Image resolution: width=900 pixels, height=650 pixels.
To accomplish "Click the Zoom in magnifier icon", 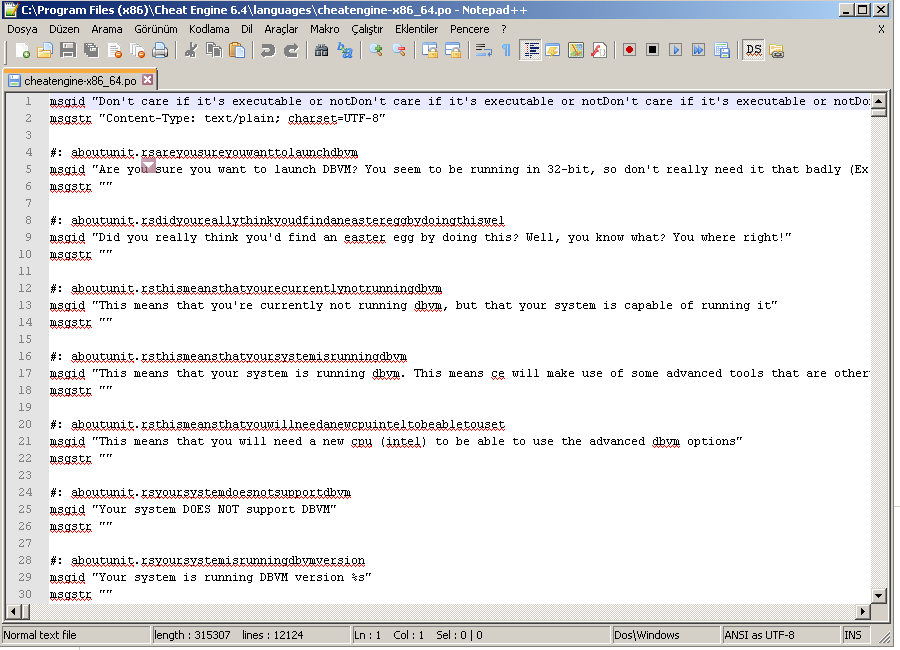I will coord(376,50).
